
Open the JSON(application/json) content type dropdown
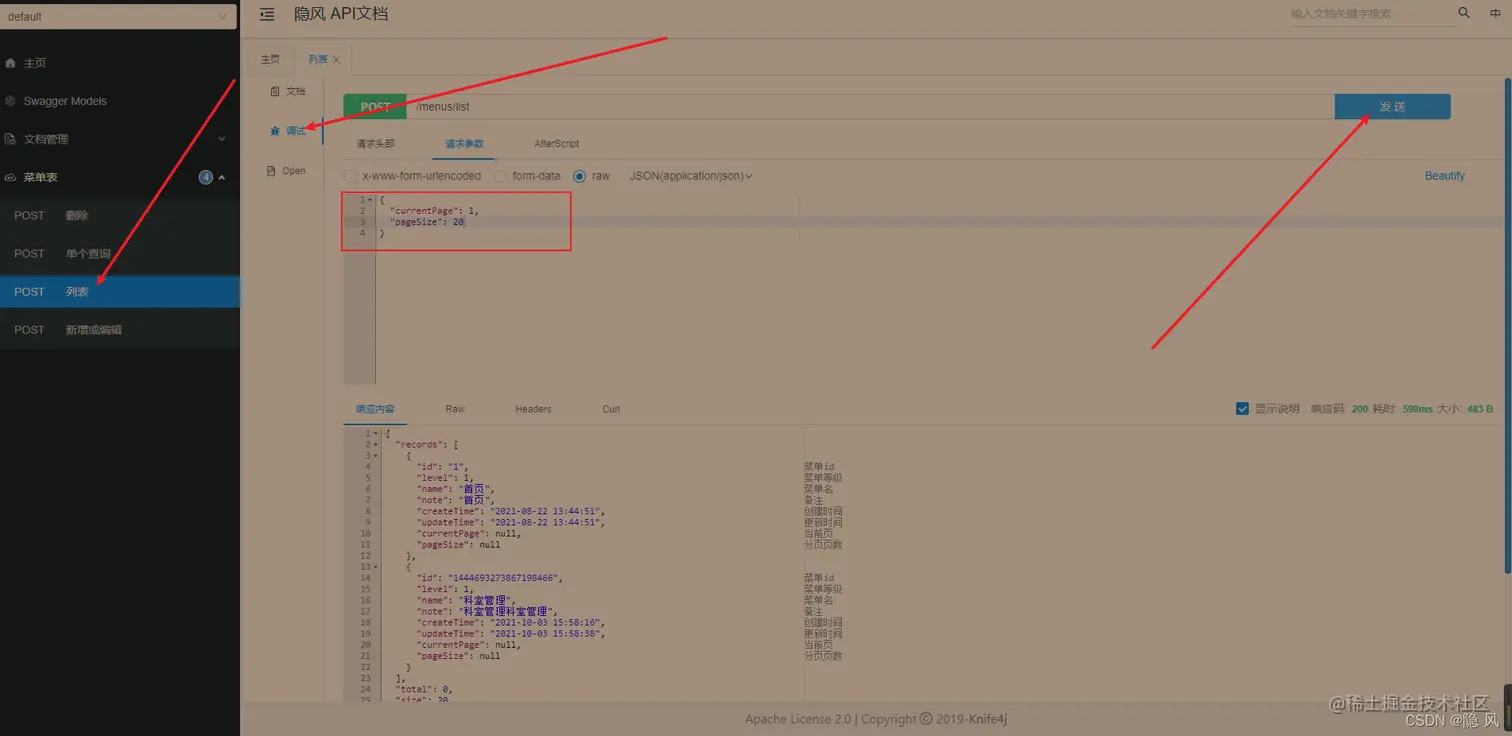(690, 176)
